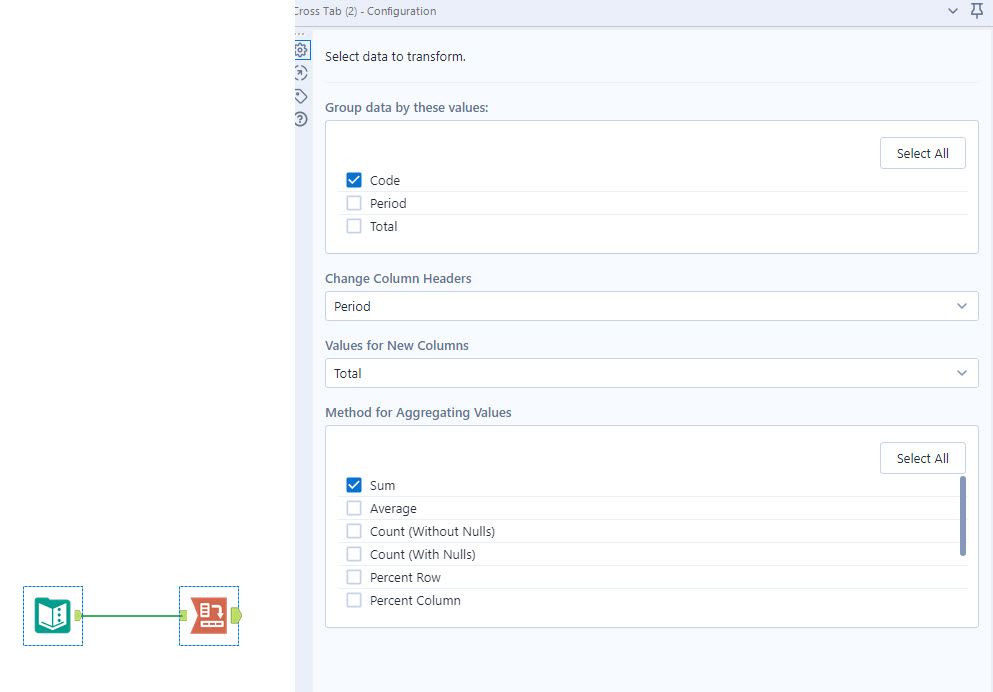Pin the Configuration window

pos(977,11)
